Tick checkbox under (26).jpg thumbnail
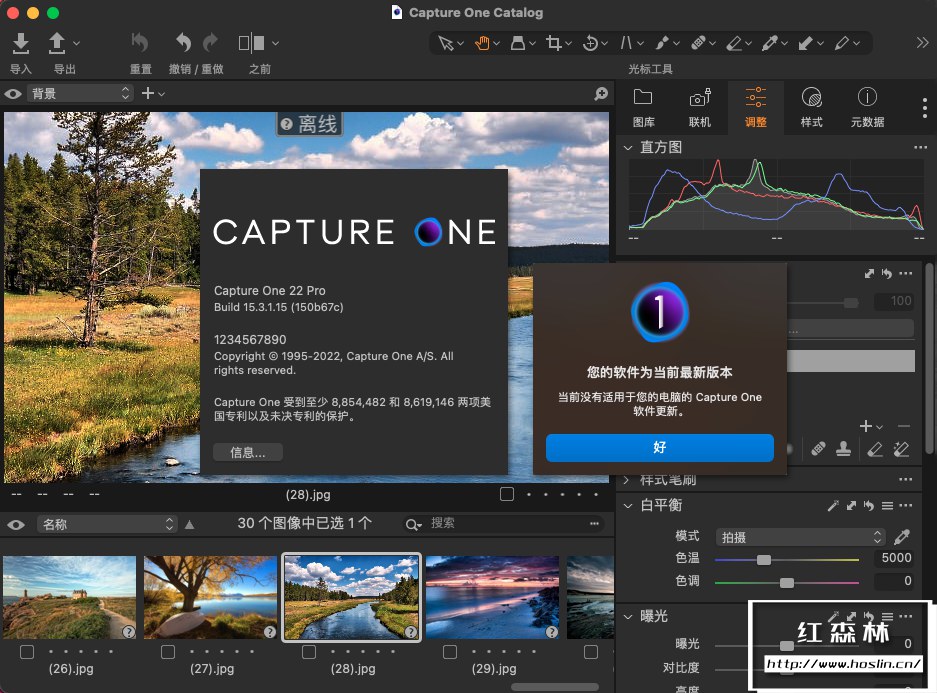This screenshot has width=937, height=693. click(x=27, y=652)
